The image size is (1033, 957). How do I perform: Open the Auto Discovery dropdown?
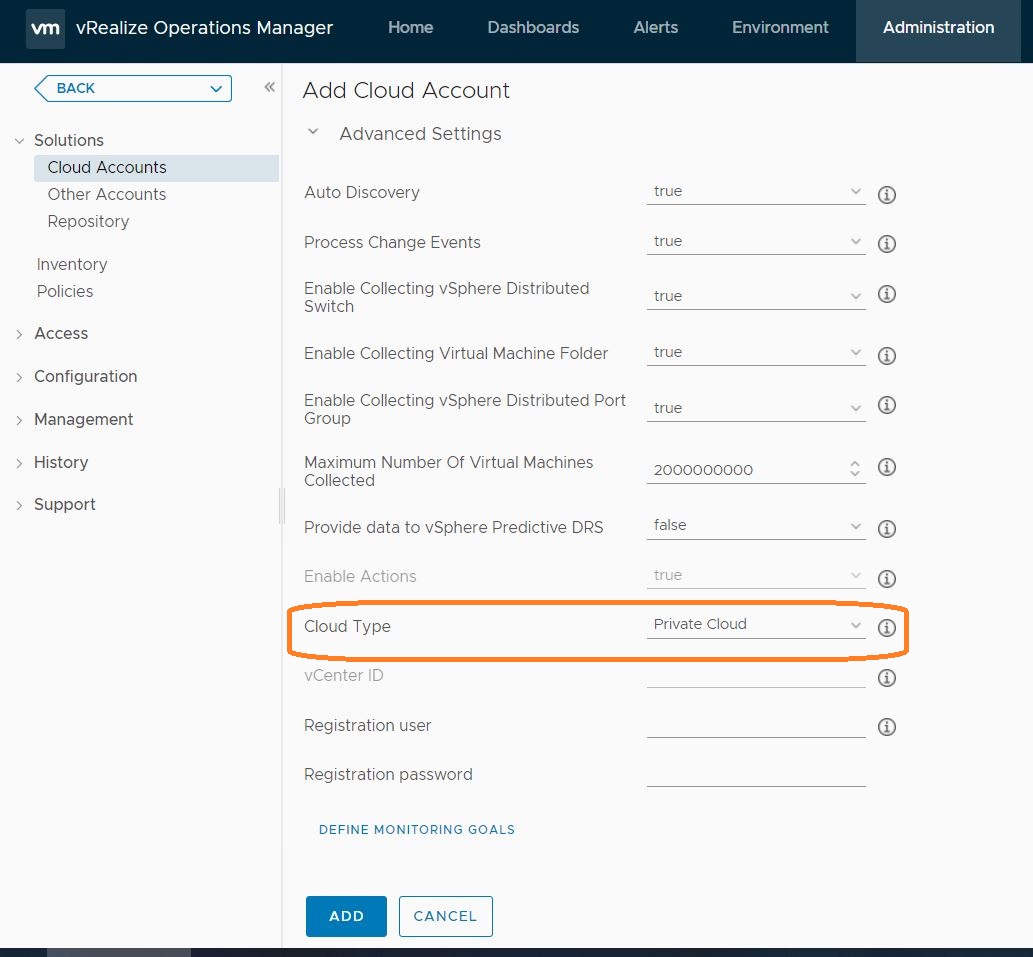point(755,191)
